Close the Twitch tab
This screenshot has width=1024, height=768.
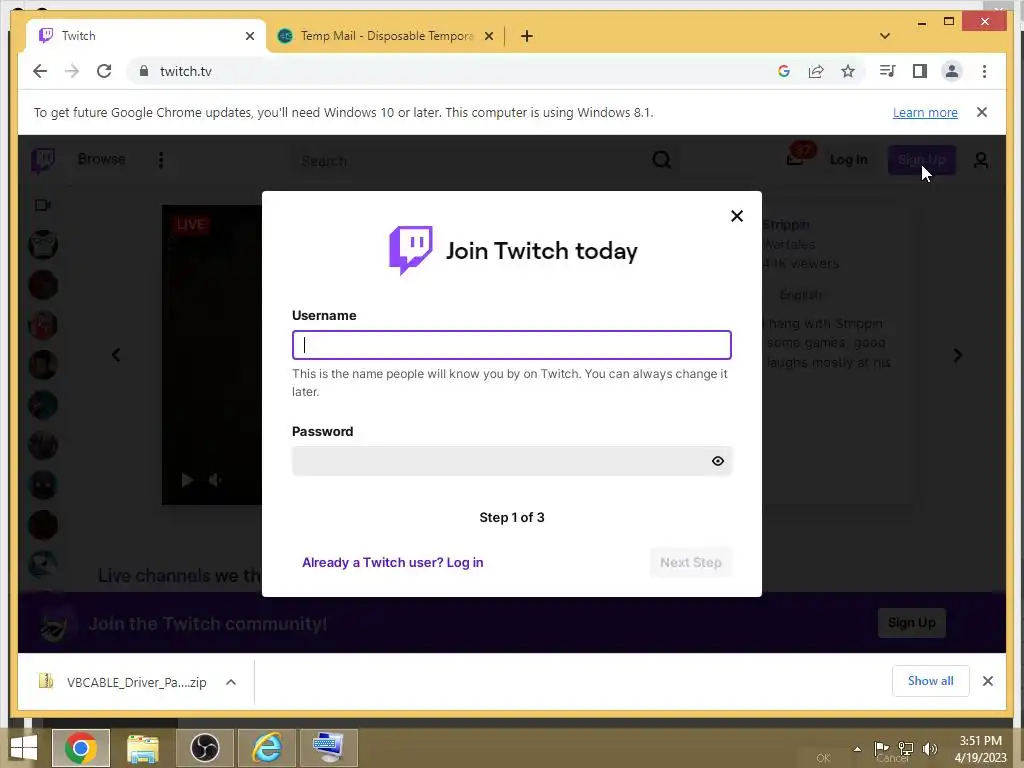[x=249, y=36]
